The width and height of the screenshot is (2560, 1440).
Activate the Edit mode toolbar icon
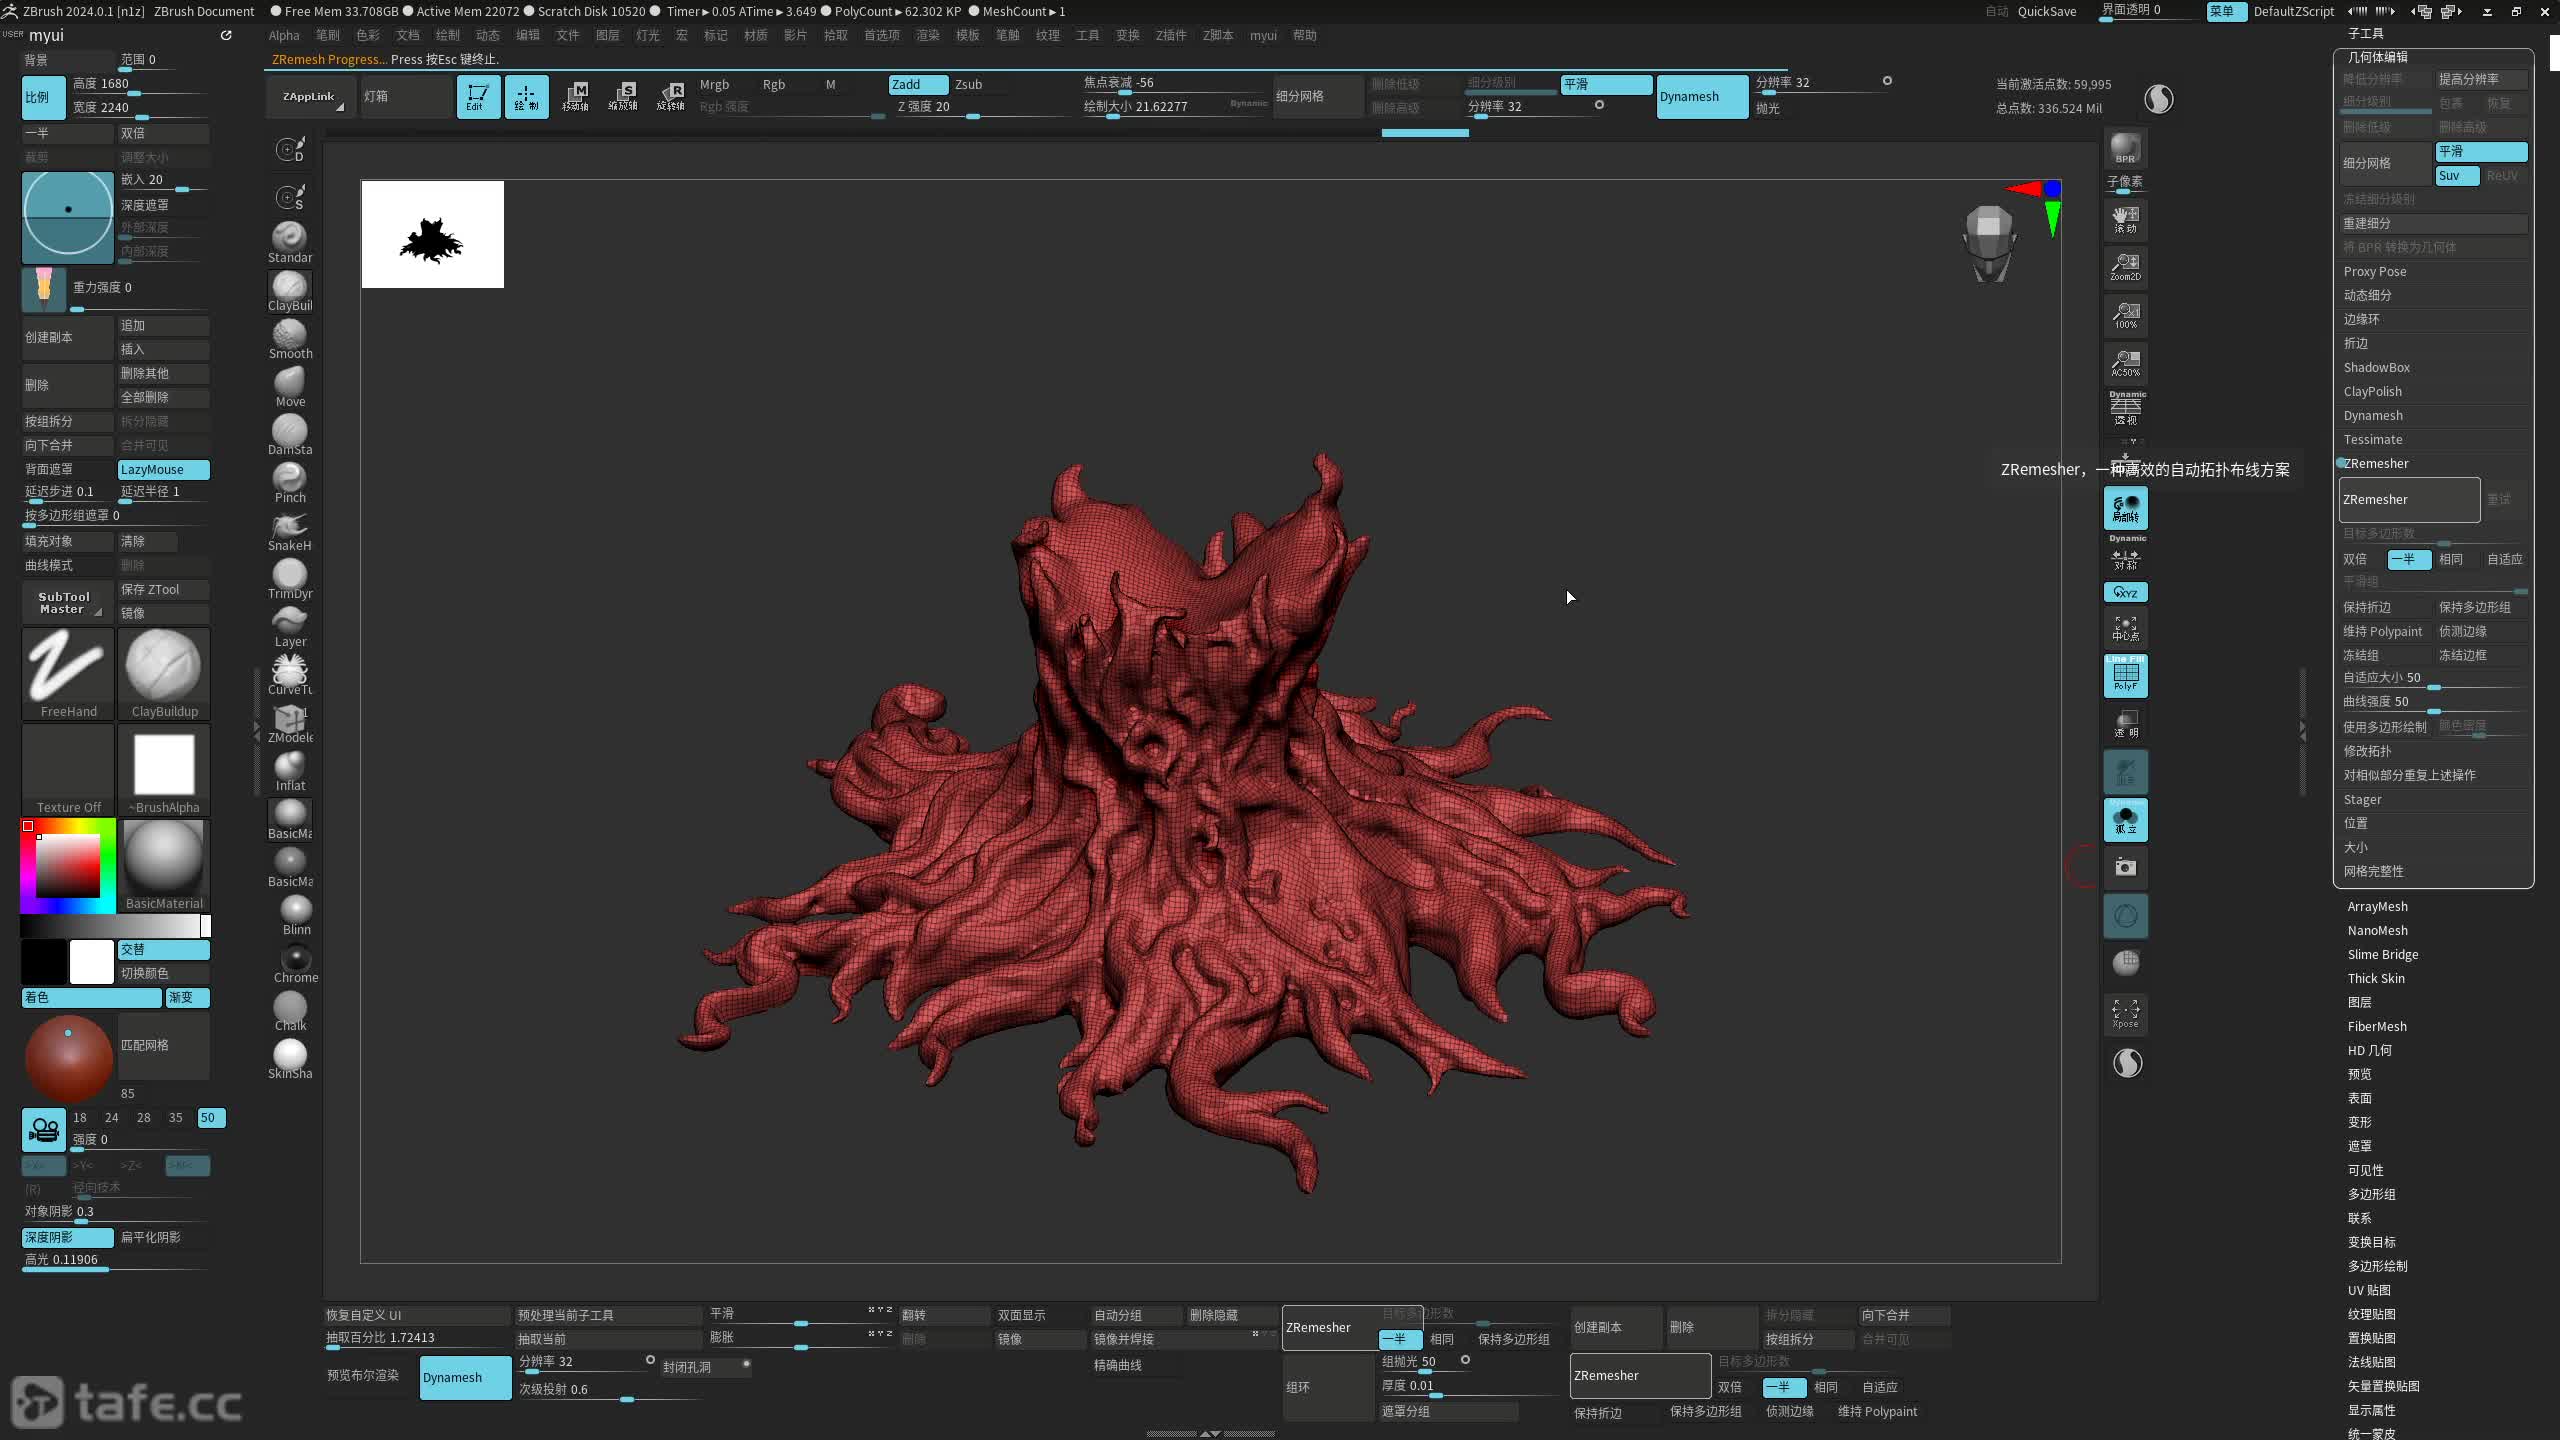coord(478,96)
